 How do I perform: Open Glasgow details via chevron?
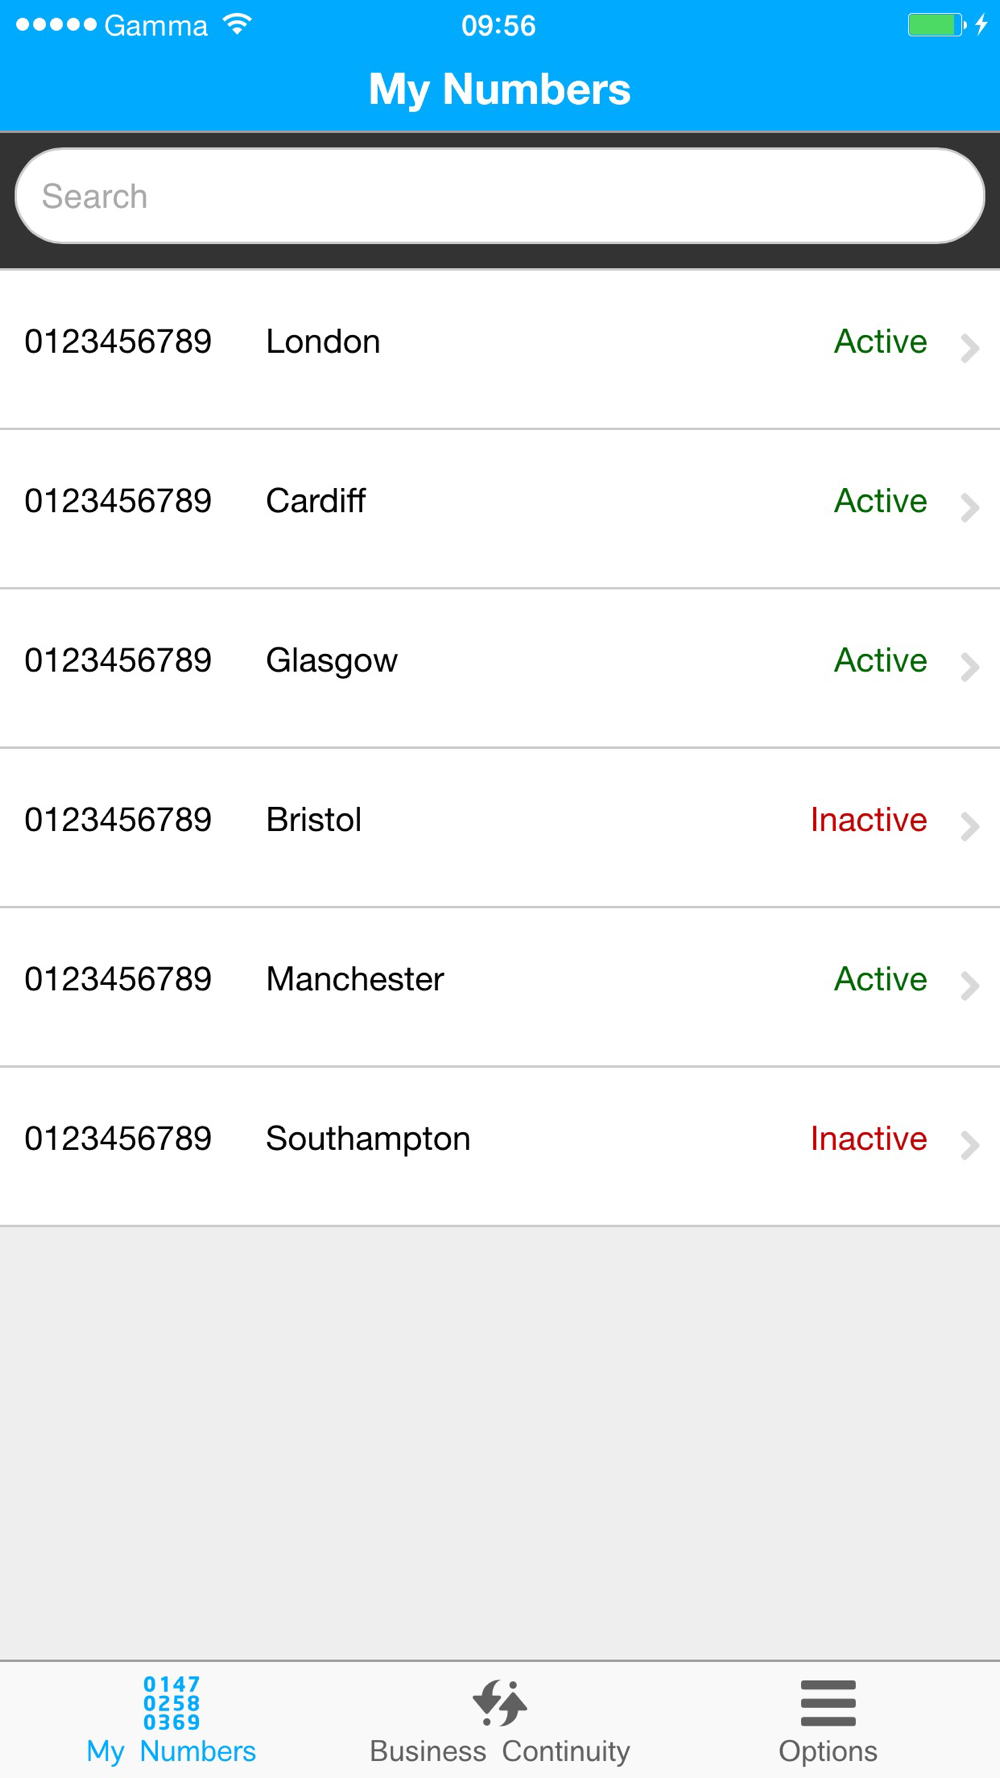(x=969, y=667)
